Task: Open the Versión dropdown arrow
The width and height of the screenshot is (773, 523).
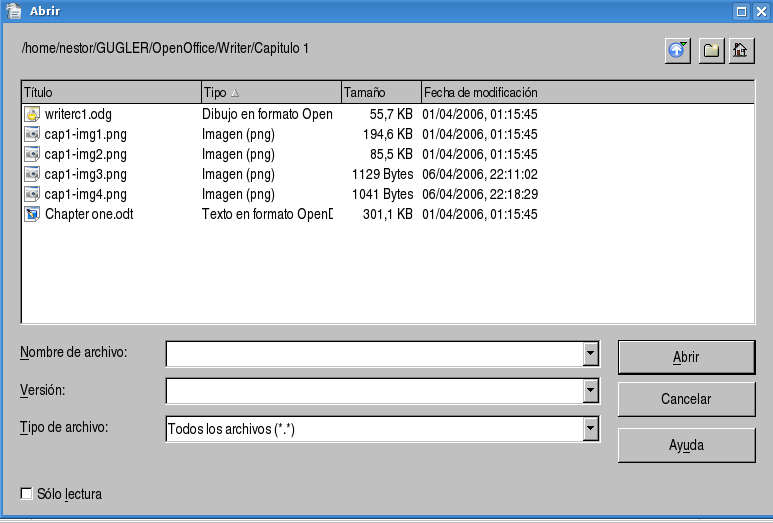Action: (x=591, y=390)
